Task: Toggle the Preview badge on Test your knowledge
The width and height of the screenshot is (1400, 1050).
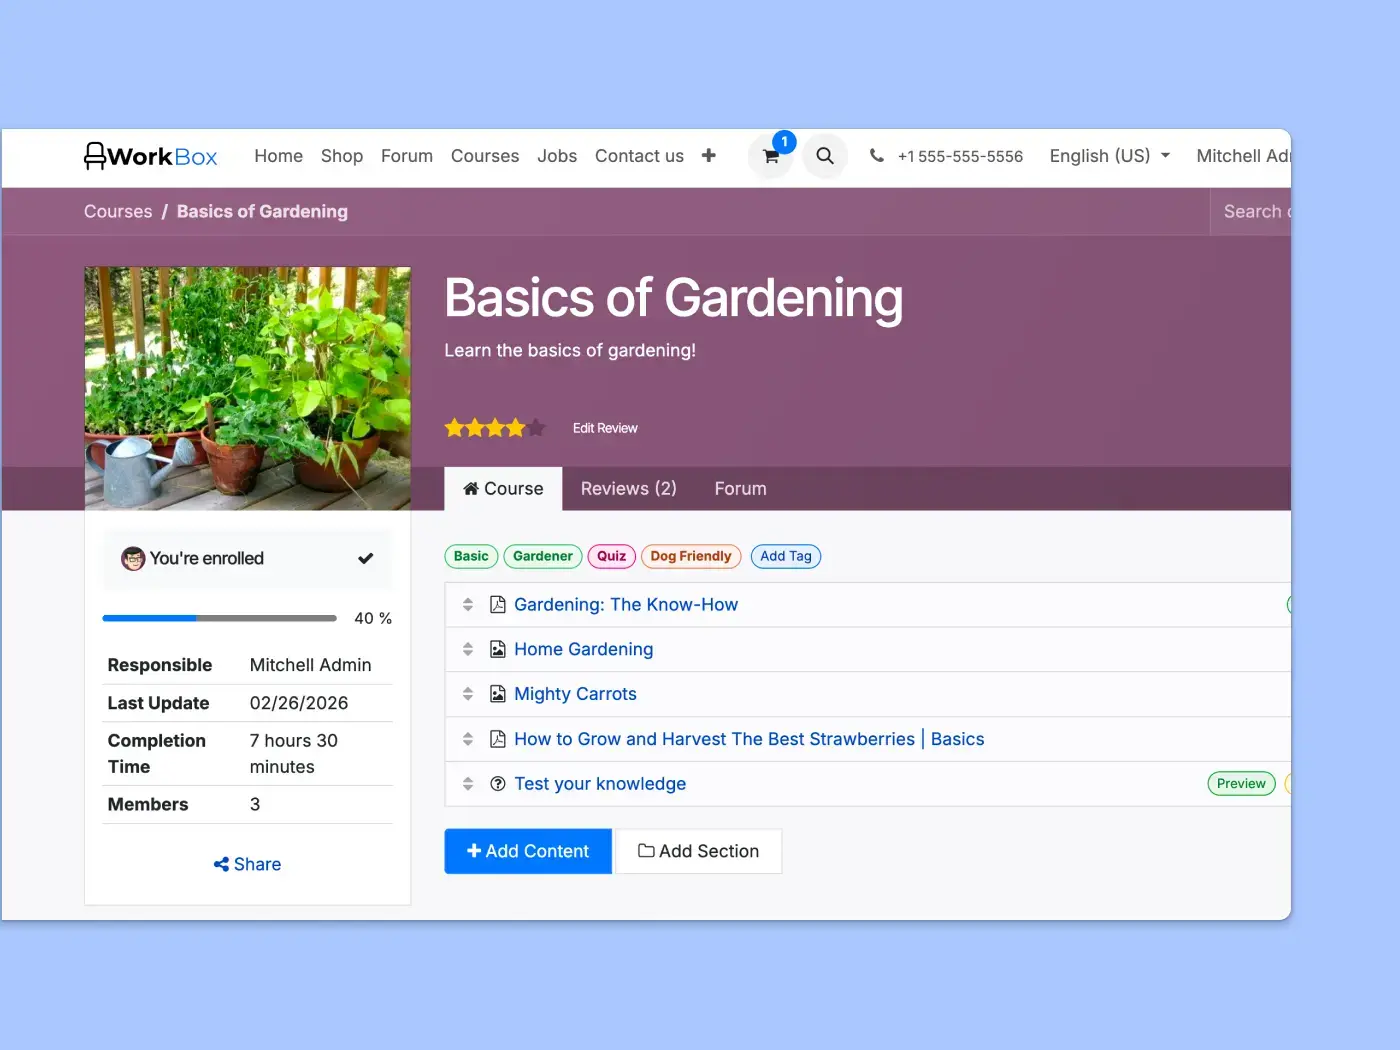Action: click(x=1241, y=784)
